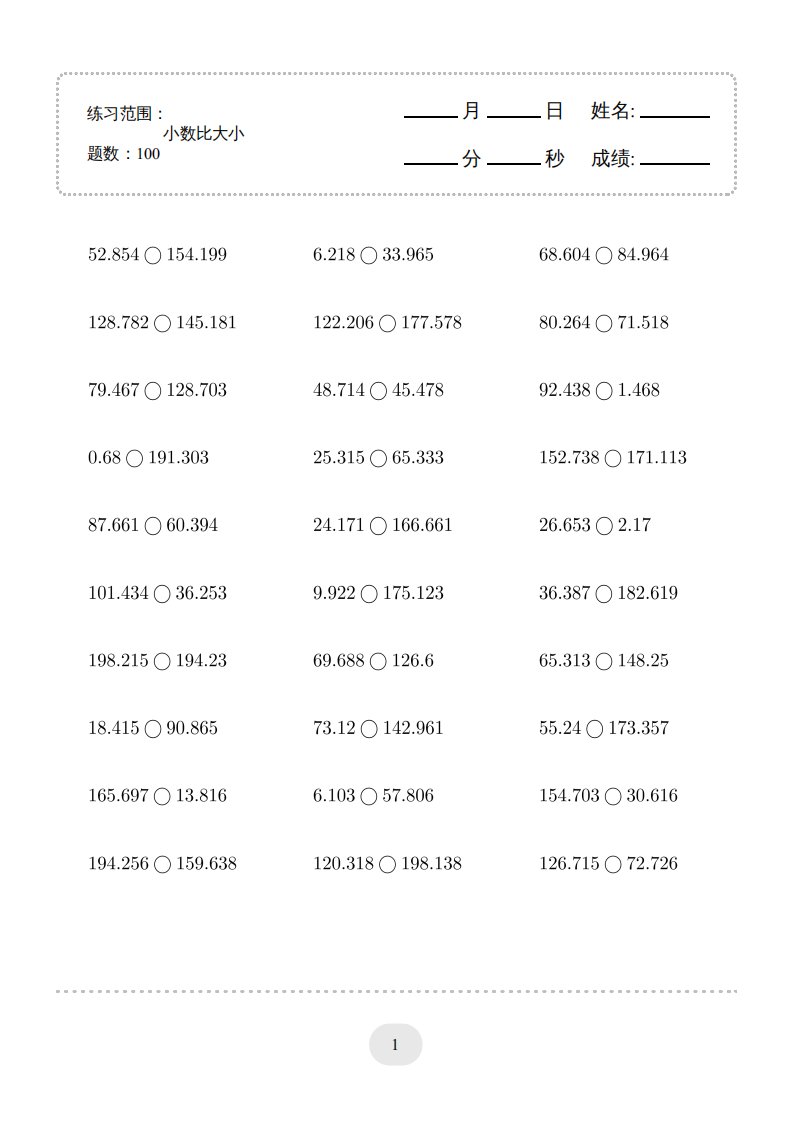Click the 小数比大小 practice range text
This screenshot has width=793, height=1122.
click(204, 133)
